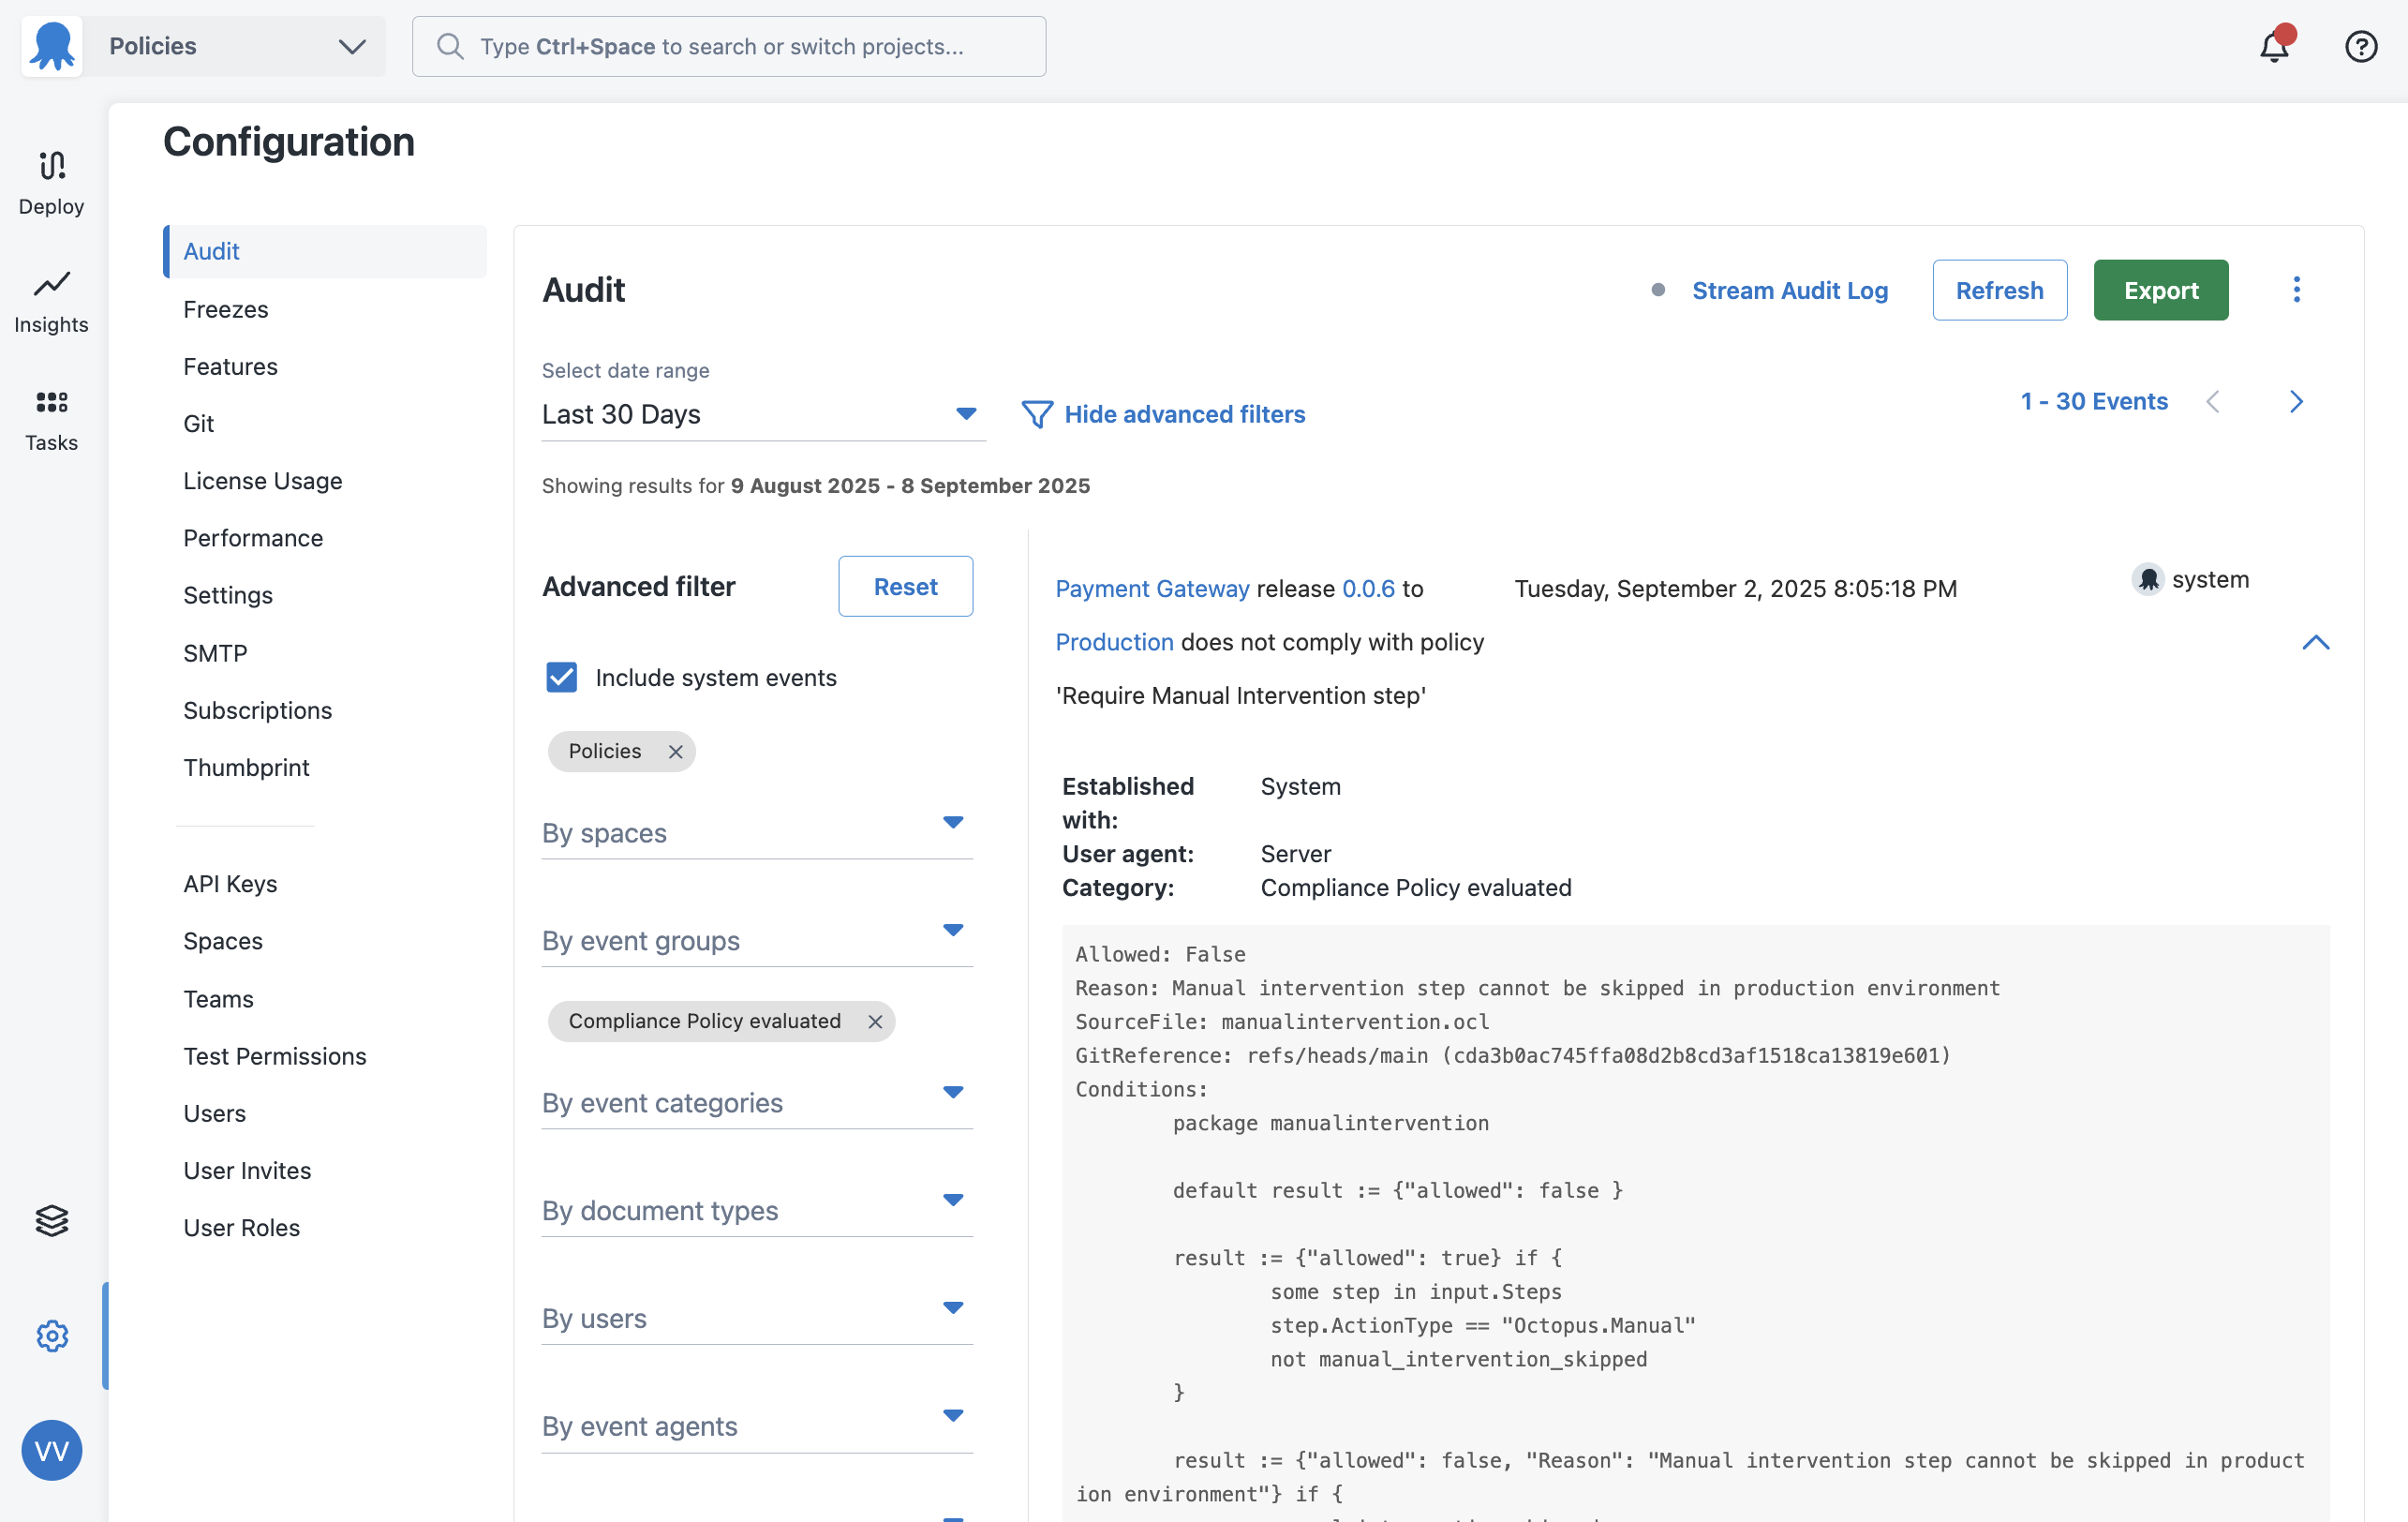2408x1522 pixels.
Task: Expand the By event categories filter
Action: [757, 1102]
